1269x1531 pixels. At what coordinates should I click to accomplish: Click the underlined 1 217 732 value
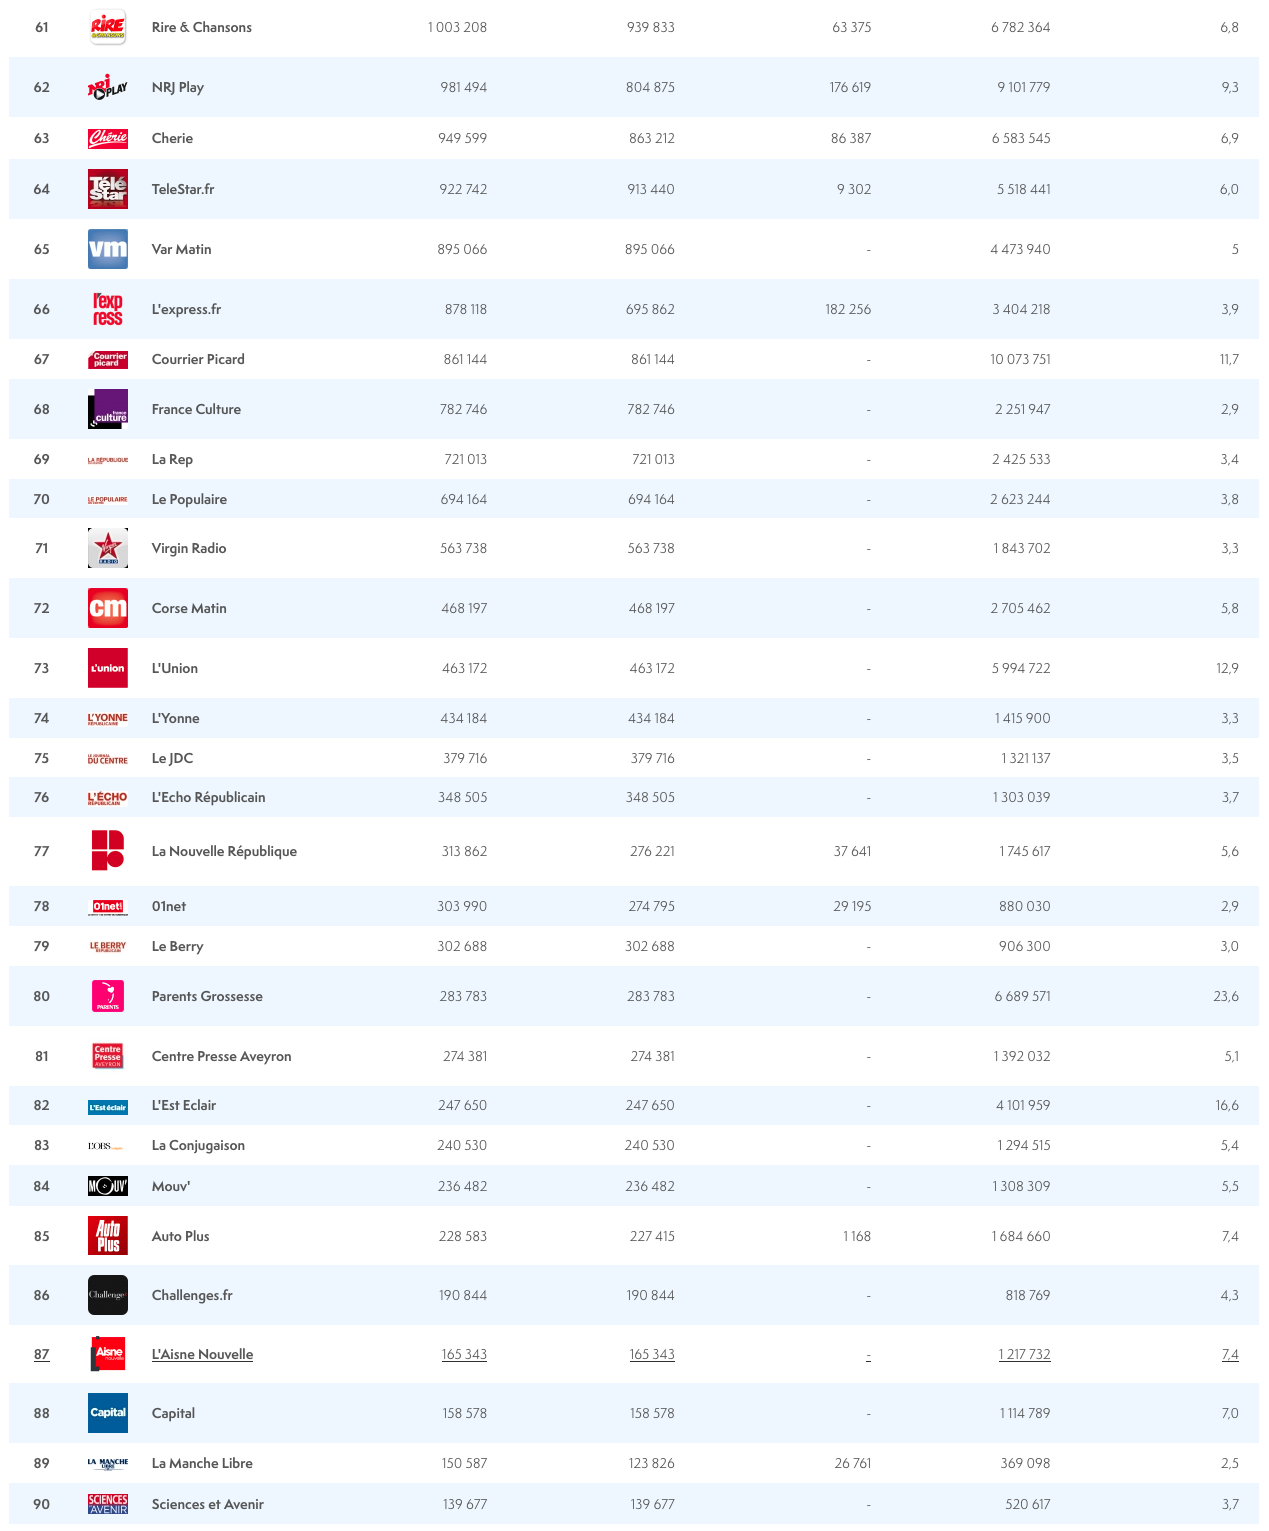pos(1024,1354)
